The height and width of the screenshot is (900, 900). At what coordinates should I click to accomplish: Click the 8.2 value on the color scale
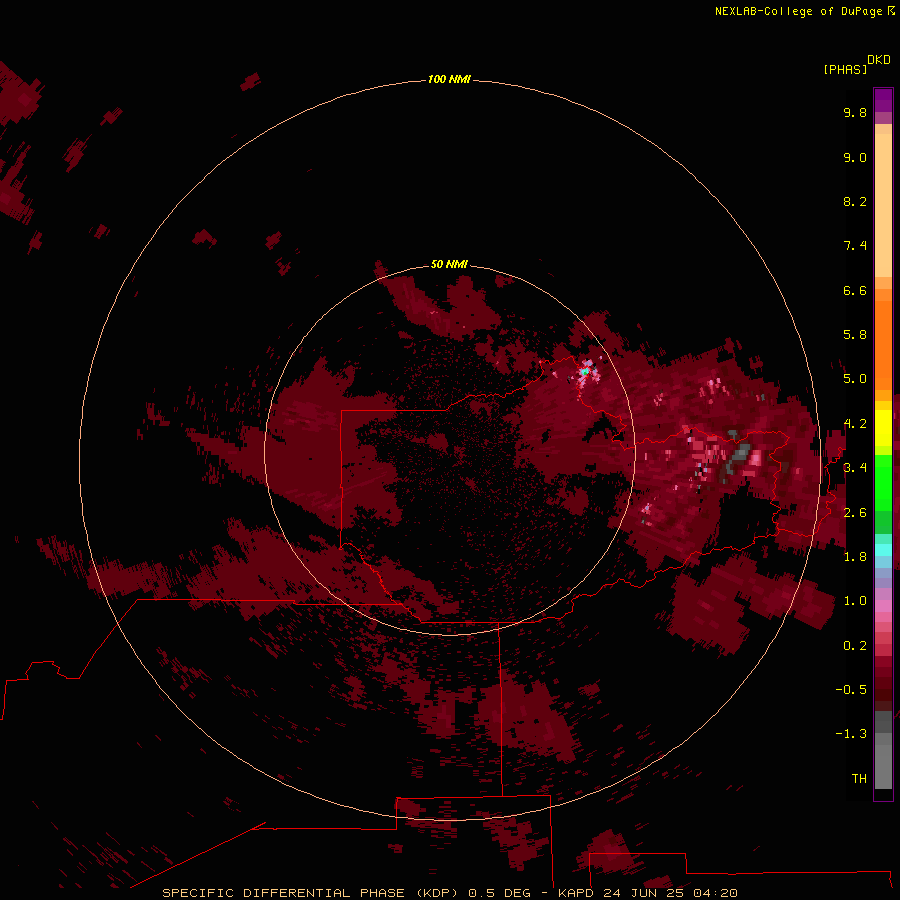[855, 201]
